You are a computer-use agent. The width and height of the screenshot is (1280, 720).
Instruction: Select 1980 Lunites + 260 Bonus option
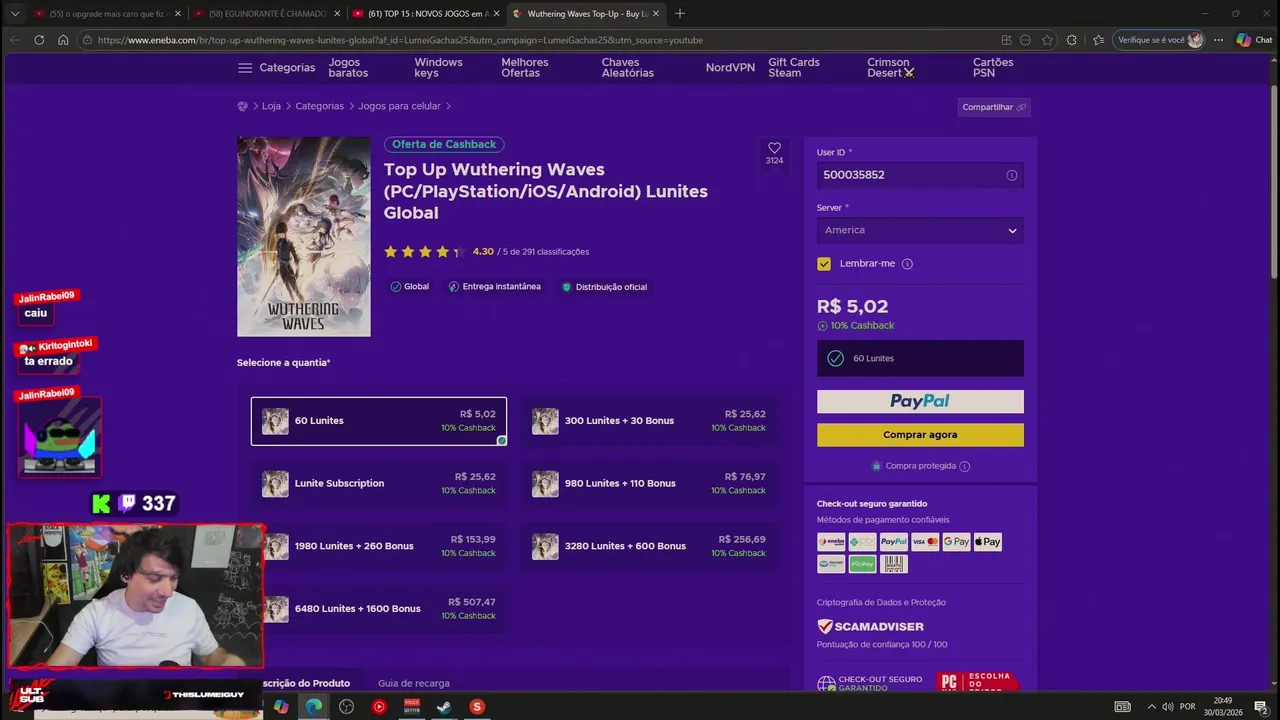pyautogui.click(x=379, y=546)
